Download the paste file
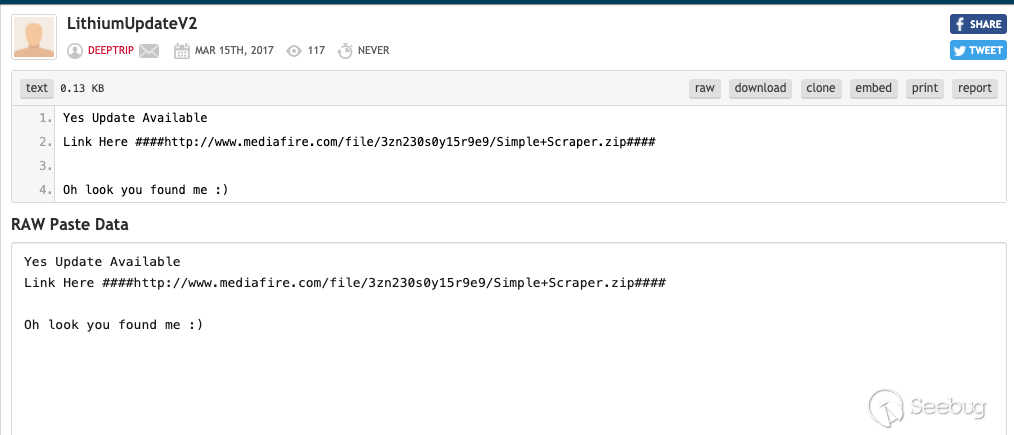The height and width of the screenshot is (435, 1014). click(760, 88)
